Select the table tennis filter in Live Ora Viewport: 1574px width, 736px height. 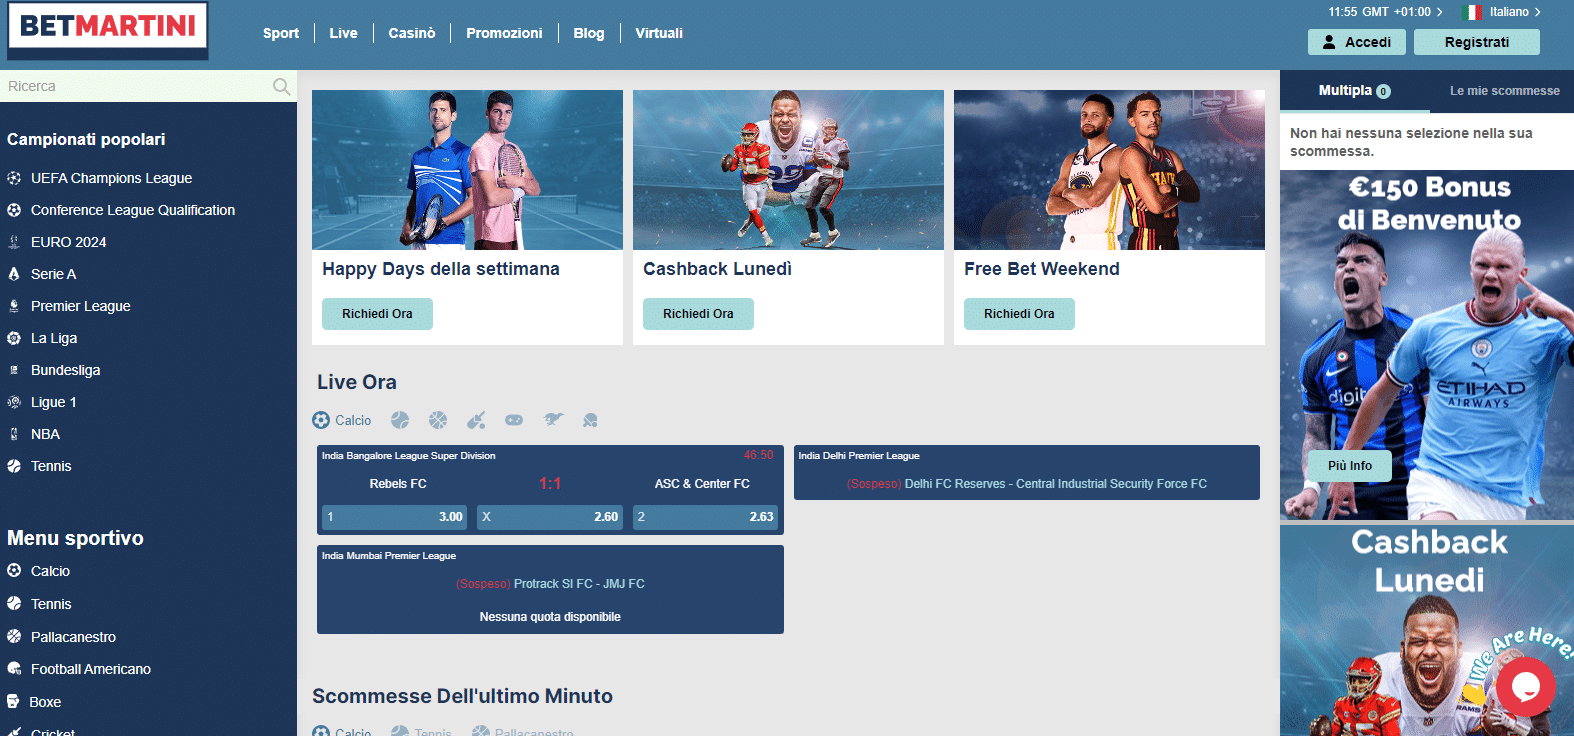tap(590, 420)
